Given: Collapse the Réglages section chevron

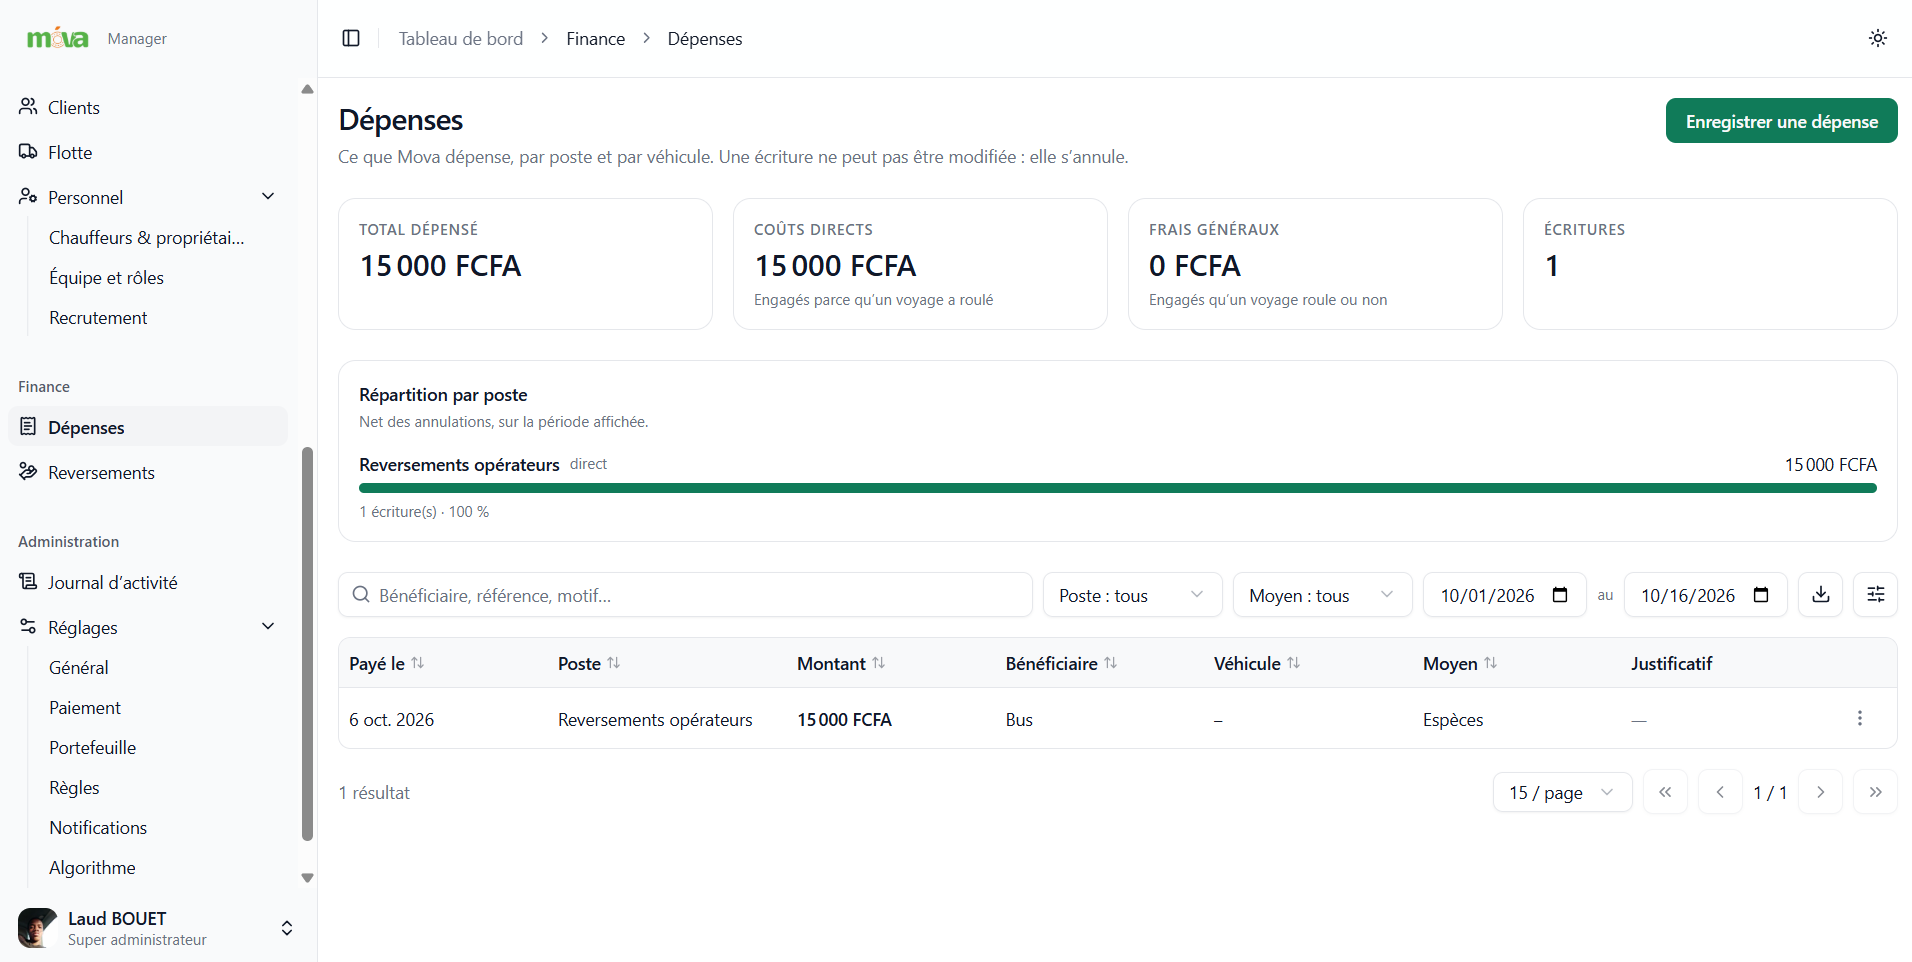Looking at the screenshot, I should click(268, 626).
